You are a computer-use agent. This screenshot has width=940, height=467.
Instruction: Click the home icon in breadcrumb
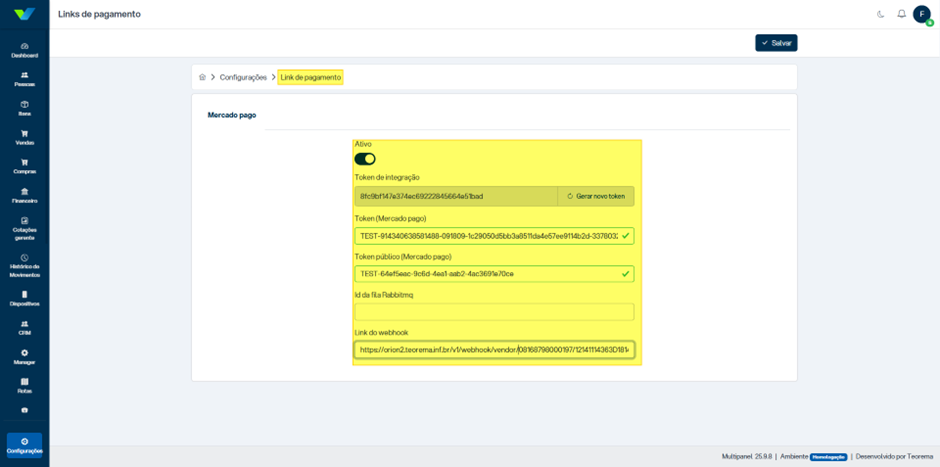click(203, 77)
